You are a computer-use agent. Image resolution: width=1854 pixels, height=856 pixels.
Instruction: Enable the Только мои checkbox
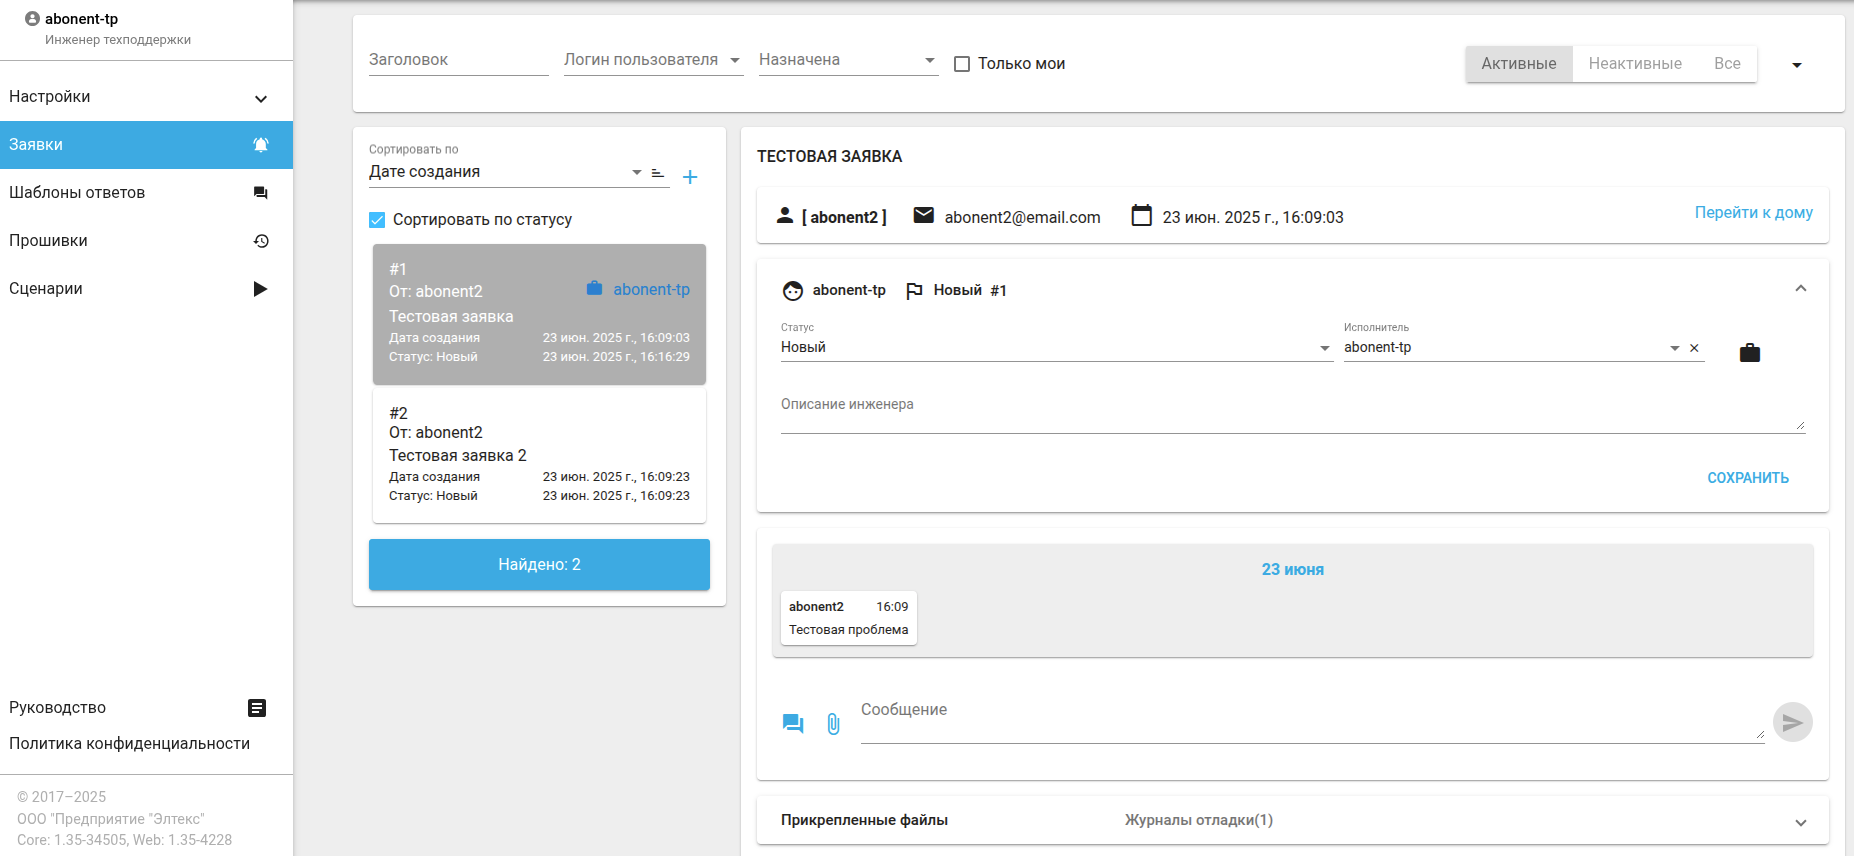click(962, 64)
